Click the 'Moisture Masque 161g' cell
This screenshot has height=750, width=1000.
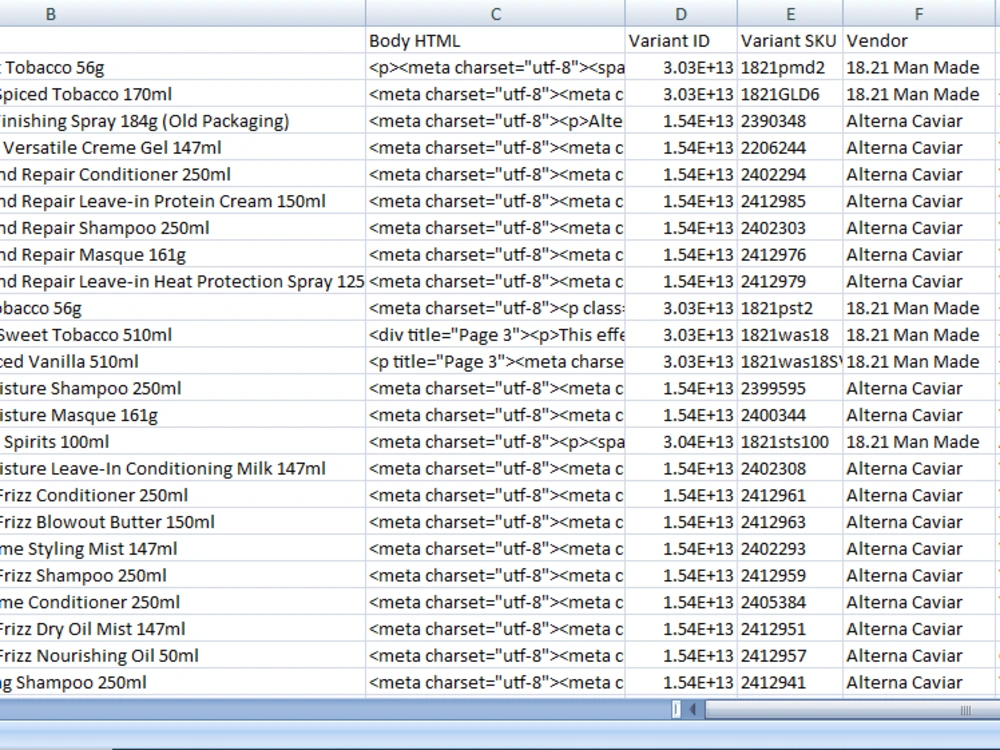tap(182, 415)
